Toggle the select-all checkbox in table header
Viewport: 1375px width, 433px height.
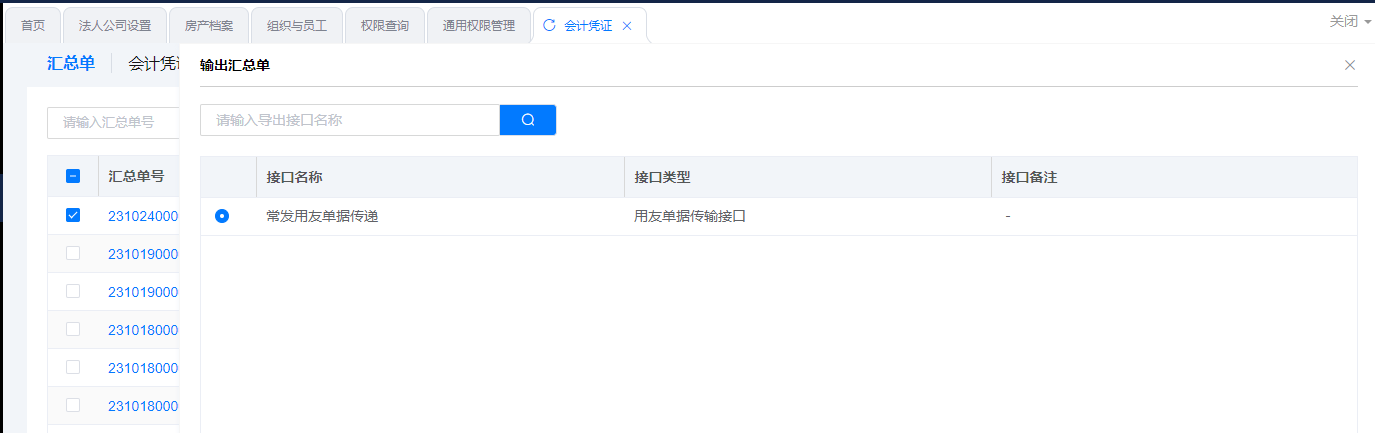click(x=73, y=176)
